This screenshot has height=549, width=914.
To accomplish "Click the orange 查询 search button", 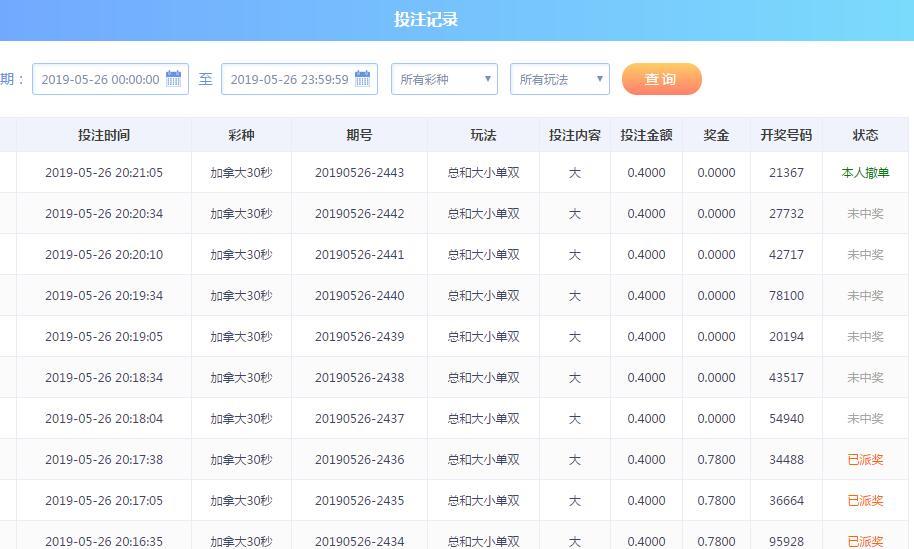I will pyautogui.click(x=662, y=79).
